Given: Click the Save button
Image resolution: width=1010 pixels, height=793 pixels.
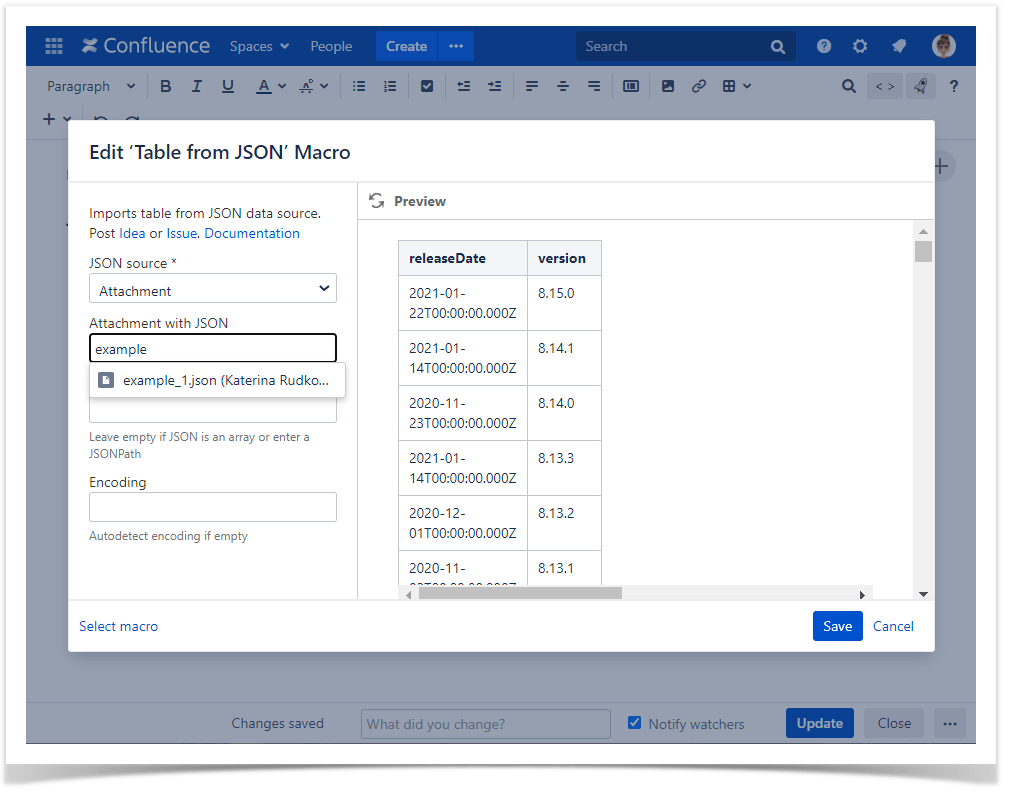Looking at the screenshot, I should [x=837, y=626].
